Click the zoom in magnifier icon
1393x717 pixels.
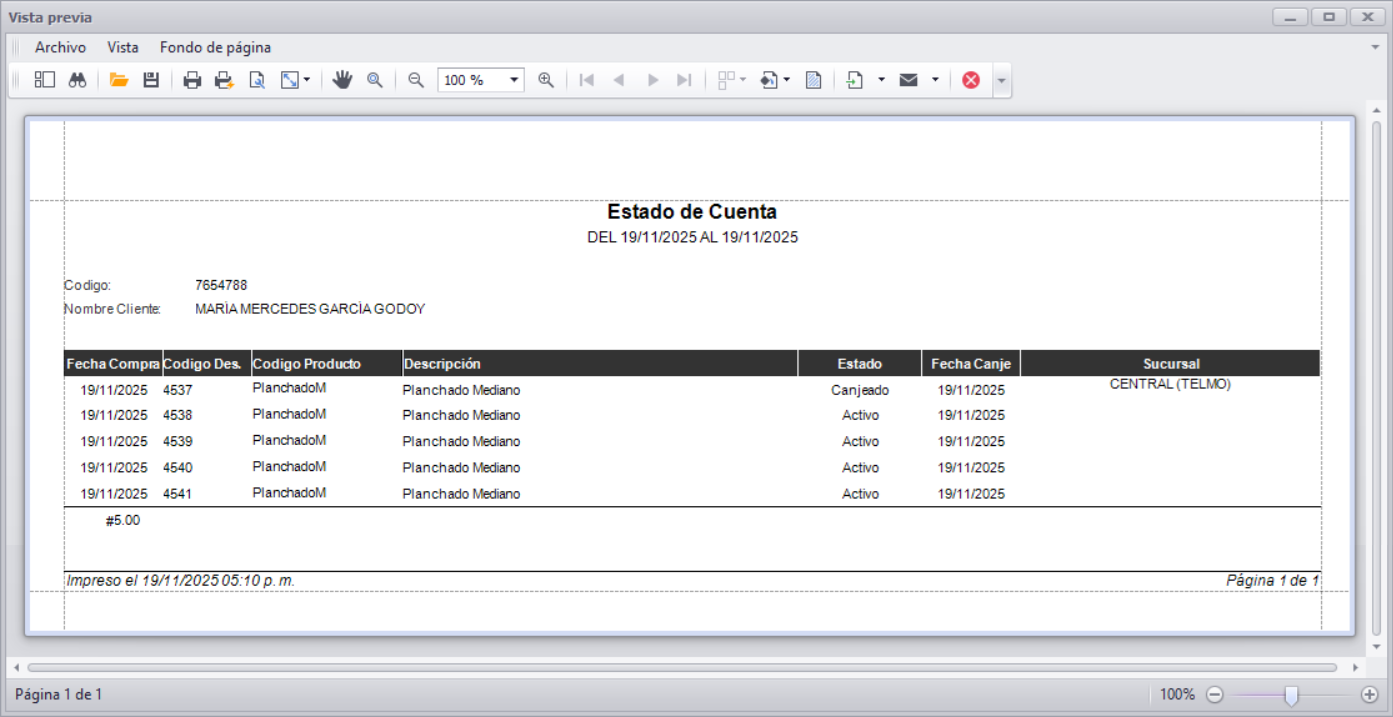[x=546, y=80]
